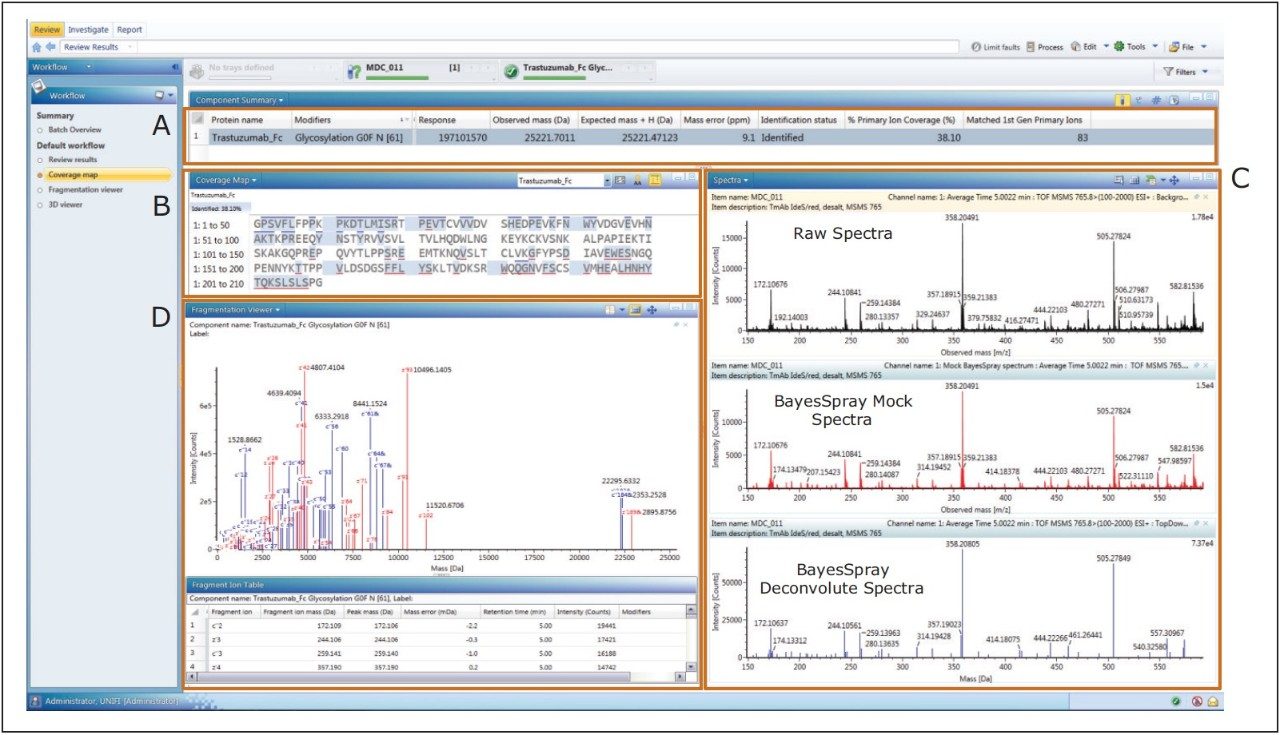Switch to the Investigate tab
Image resolution: width=1280 pixels, height=735 pixels.
tap(88, 30)
